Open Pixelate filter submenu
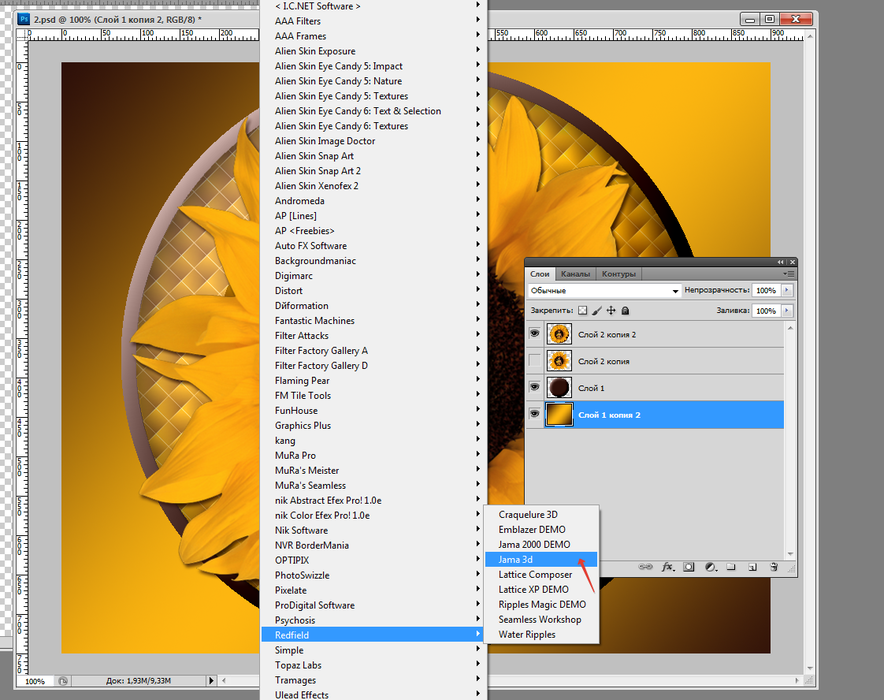Image resolution: width=884 pixels, height=700 pixels. tap(372, 590)
